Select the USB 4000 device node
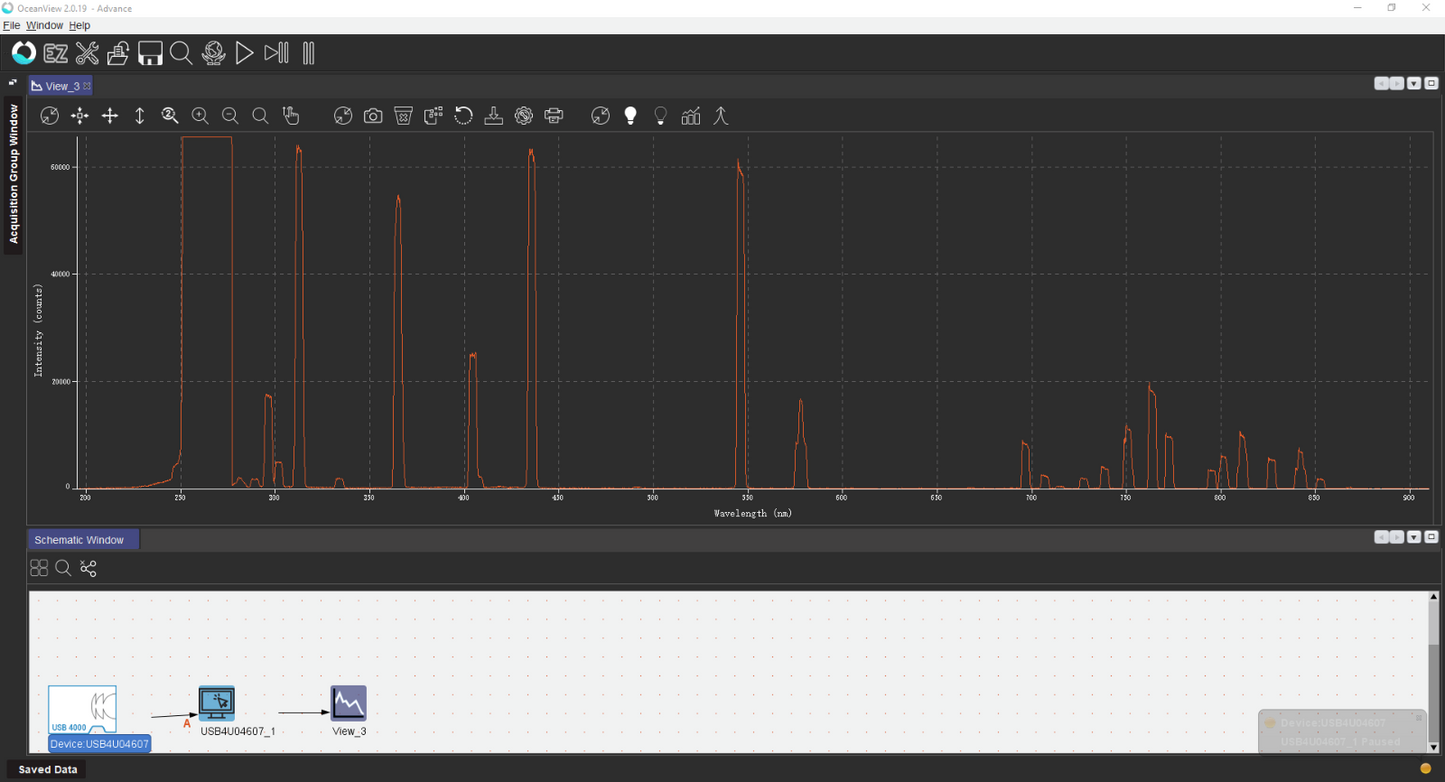 (83, 709)
